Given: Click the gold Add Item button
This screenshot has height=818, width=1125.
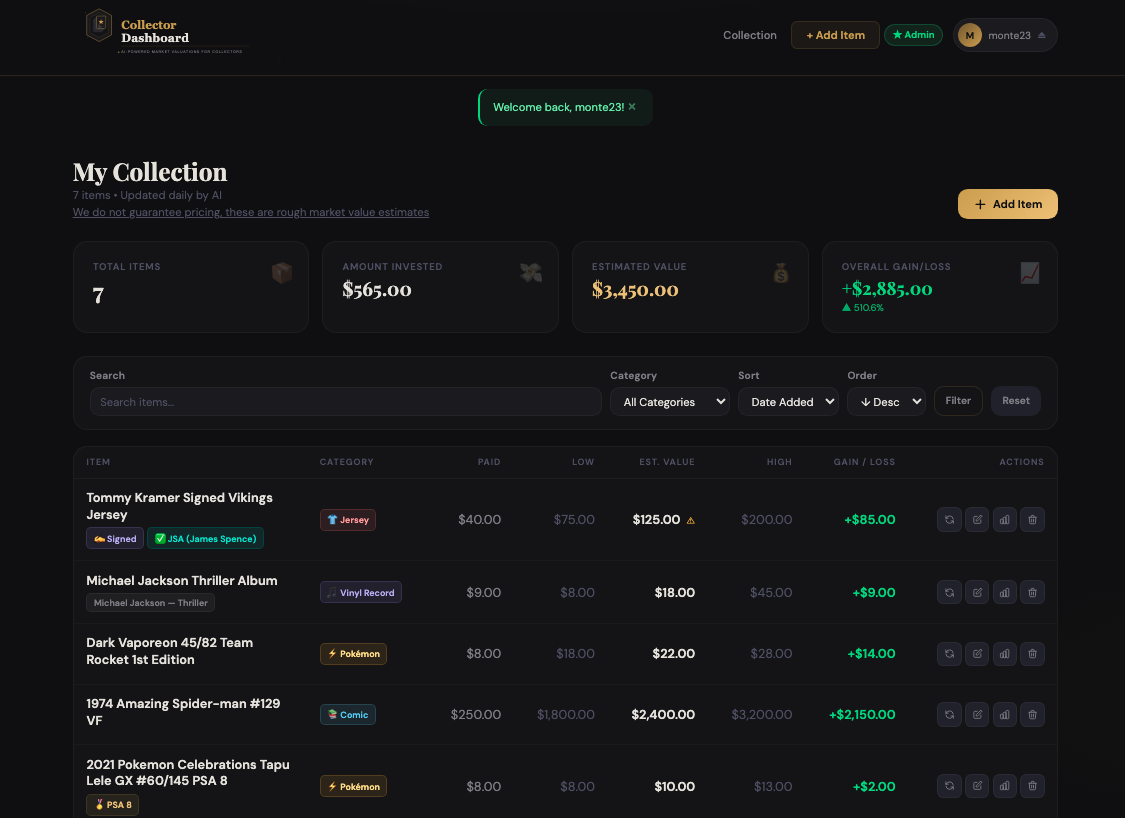Looking at the screenshot, I should tap(1007, 204).
